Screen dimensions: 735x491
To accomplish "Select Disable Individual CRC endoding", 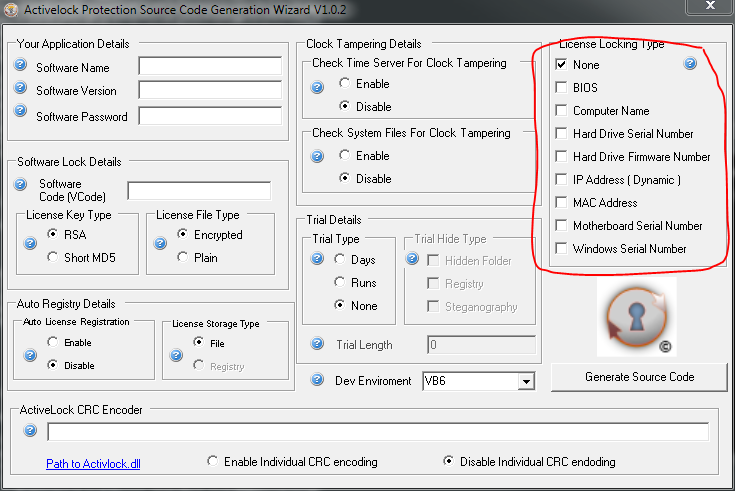I will (448, 461).
